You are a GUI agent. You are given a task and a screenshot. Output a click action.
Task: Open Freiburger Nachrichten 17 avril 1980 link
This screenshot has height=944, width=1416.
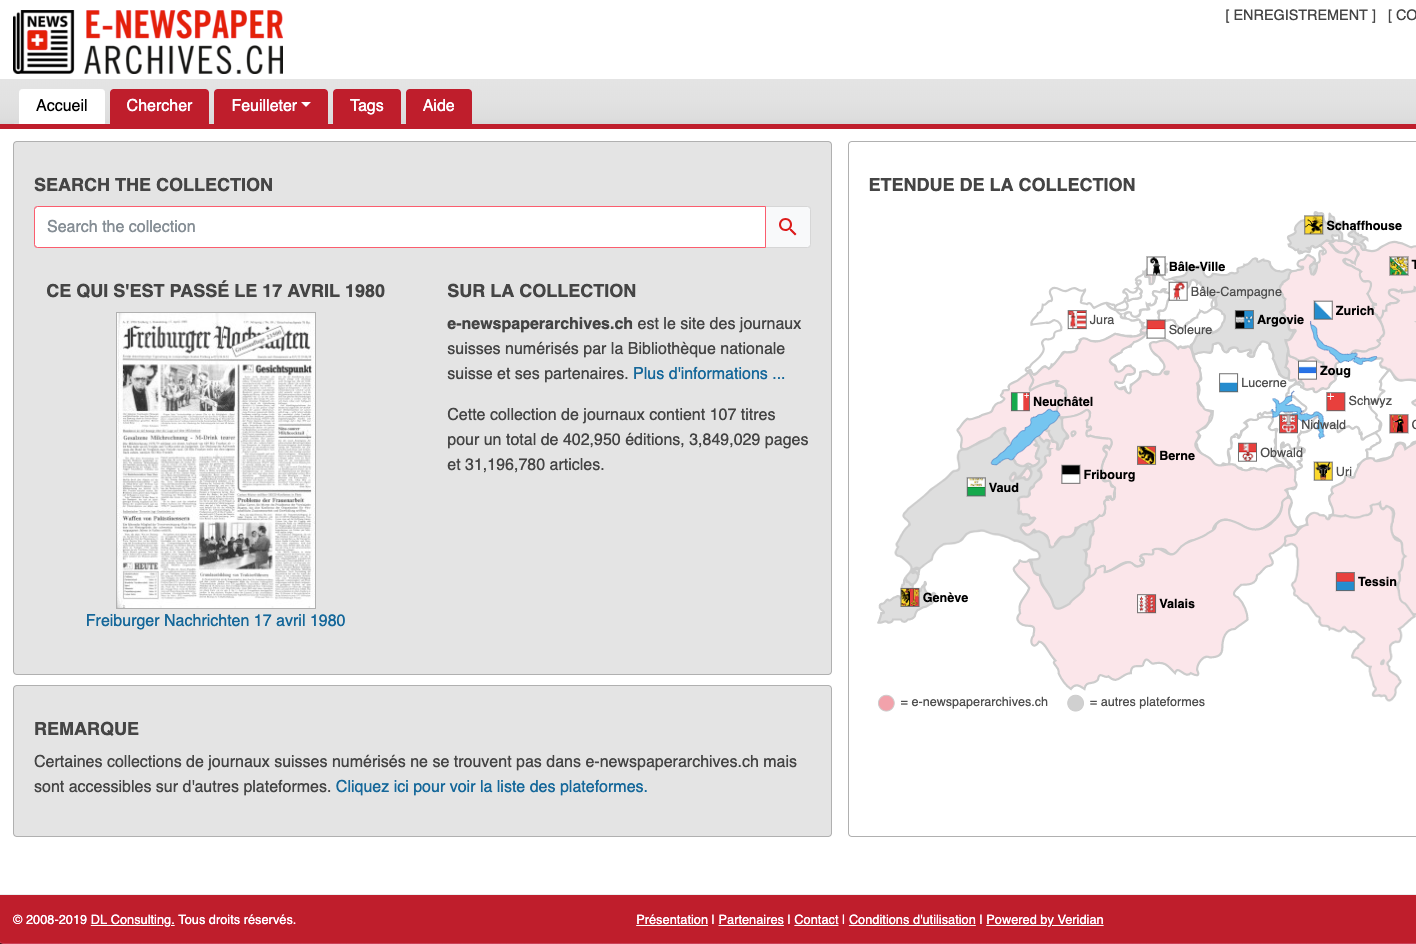[x=215, y=621]
